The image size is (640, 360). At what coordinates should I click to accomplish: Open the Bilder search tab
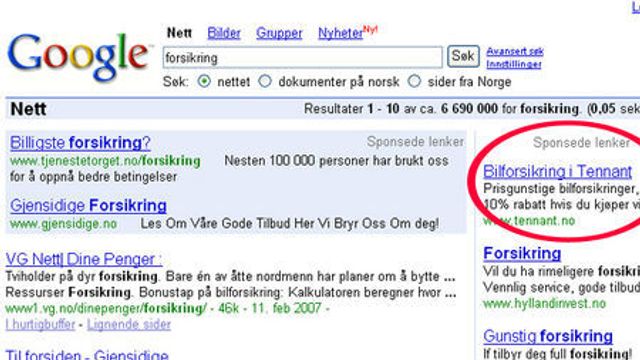pos(224,33)
